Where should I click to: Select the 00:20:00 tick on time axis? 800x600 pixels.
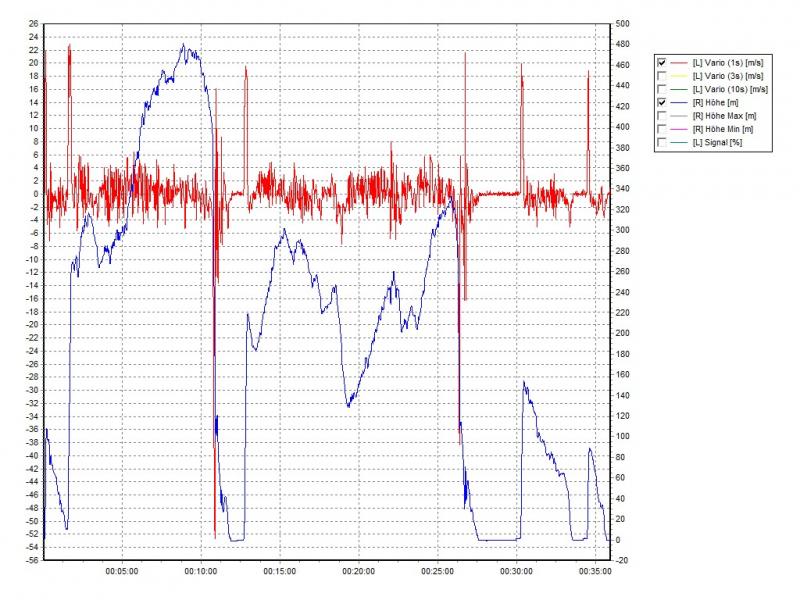pyautogui.click(x=358, y=572)
